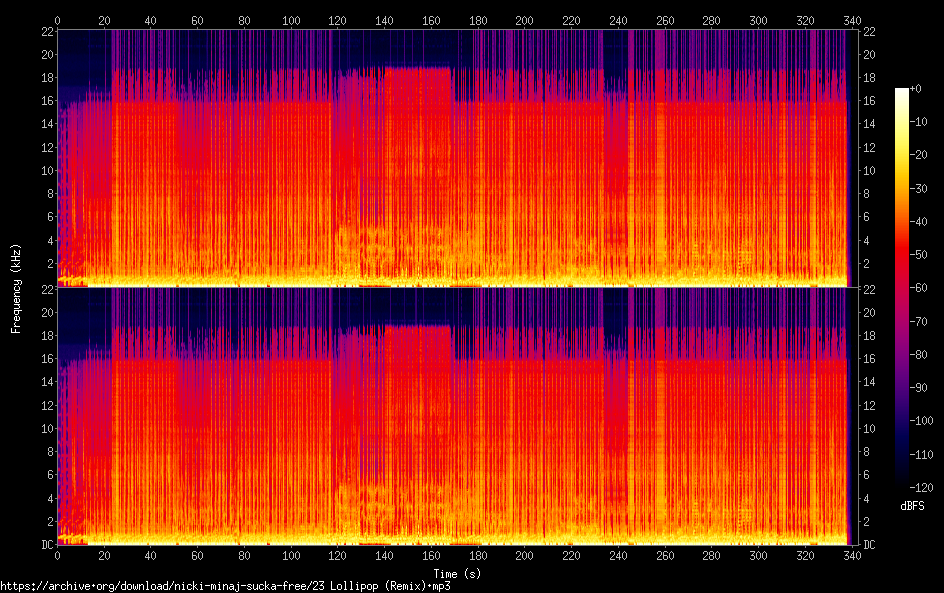Click the 'DC' label at bottom-right corner
Image resolution: width=944 pixels, height=593 pixels.
[869, 544]
